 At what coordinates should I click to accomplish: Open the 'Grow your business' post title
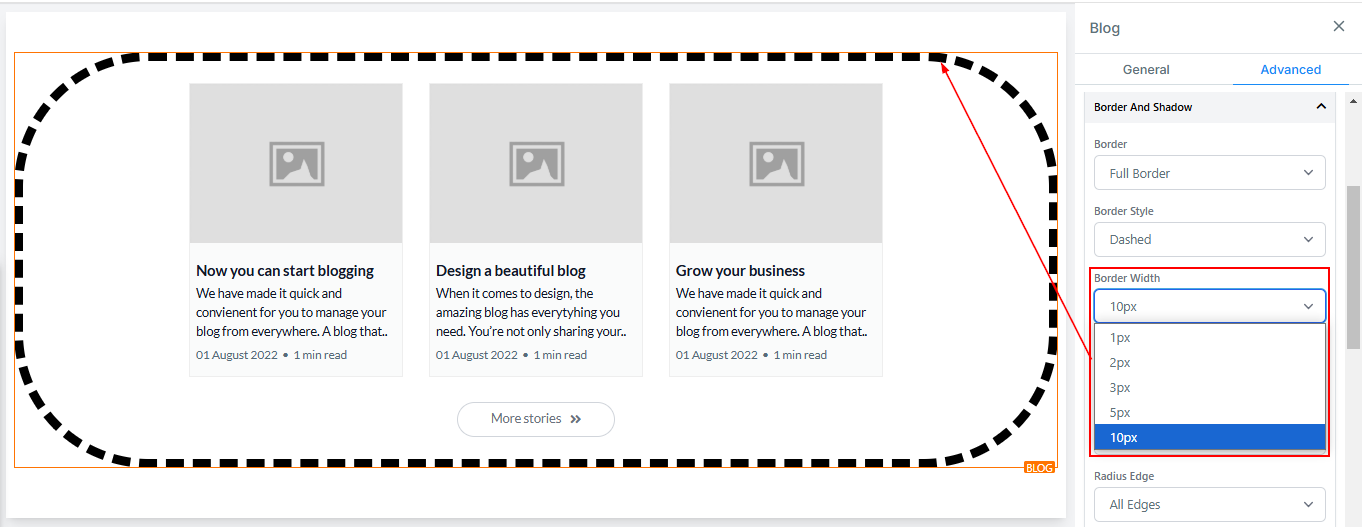point(740,271)
